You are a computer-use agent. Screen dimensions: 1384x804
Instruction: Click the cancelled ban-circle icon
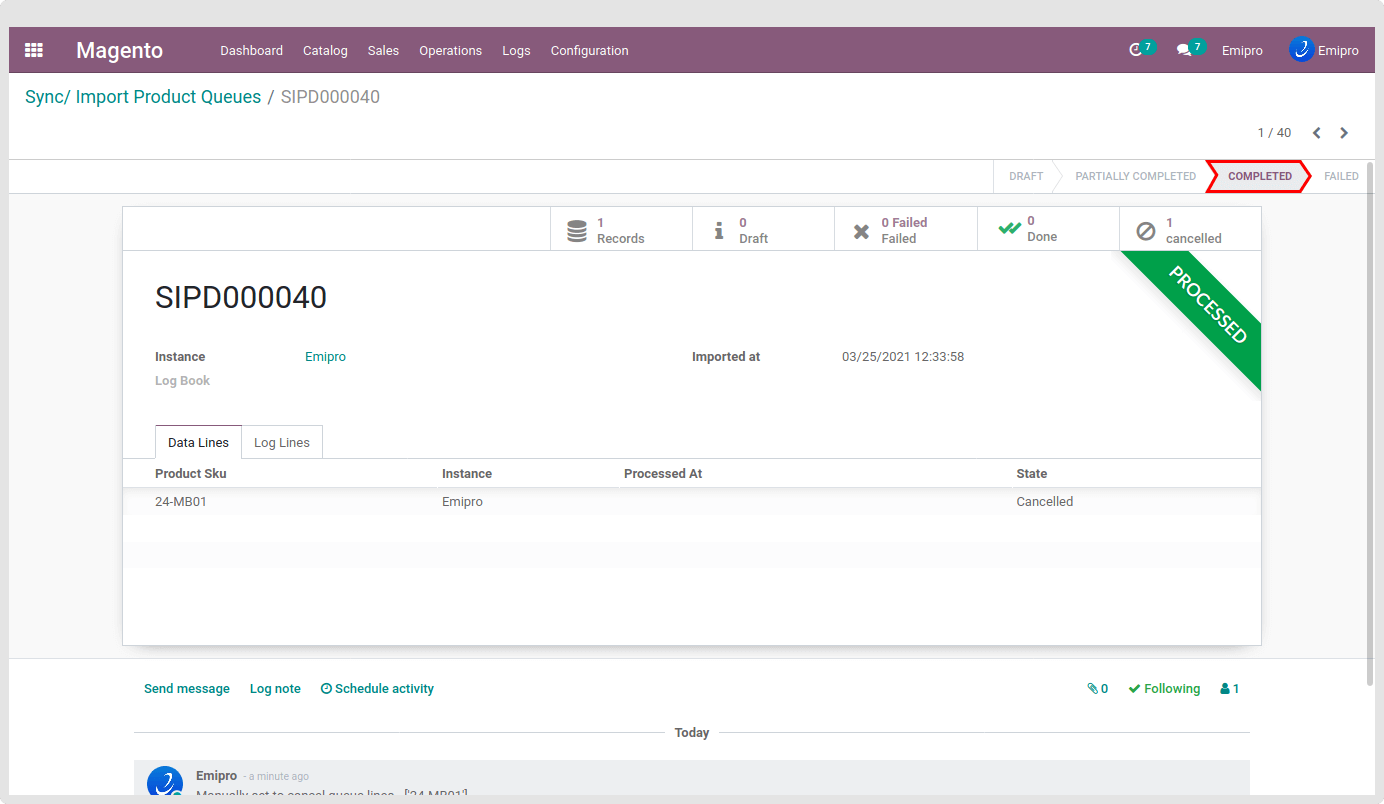(1146, 231)
